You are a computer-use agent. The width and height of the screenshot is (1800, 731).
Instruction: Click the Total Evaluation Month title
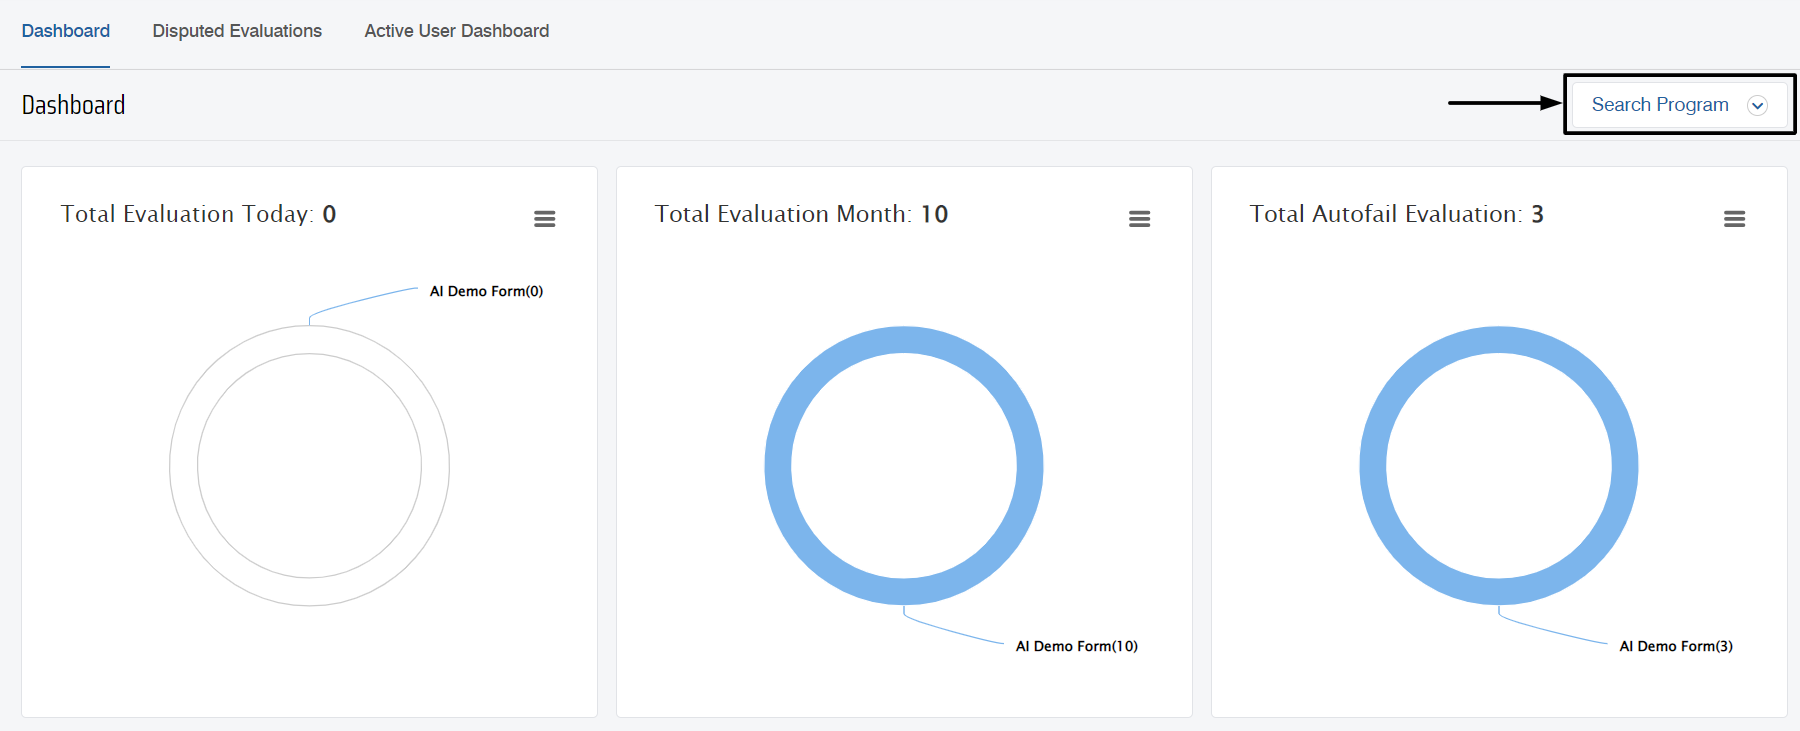801,214
